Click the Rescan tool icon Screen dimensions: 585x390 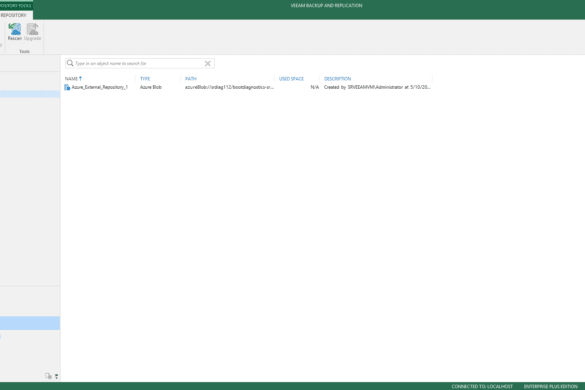15,29
